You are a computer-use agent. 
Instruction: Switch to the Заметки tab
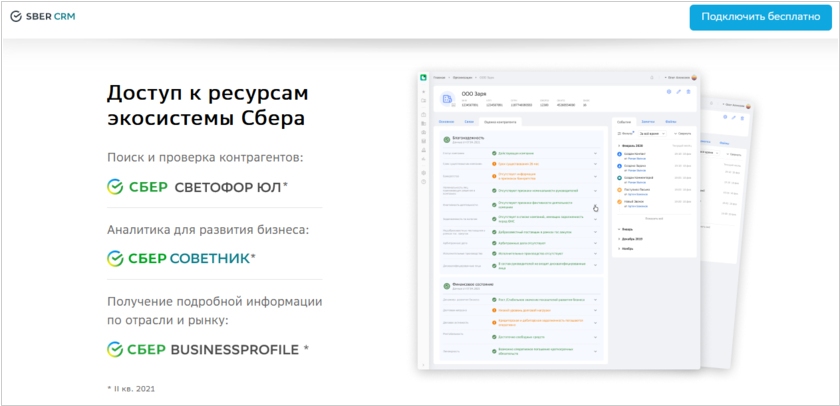pyautogui.click(x=648, y=122)
